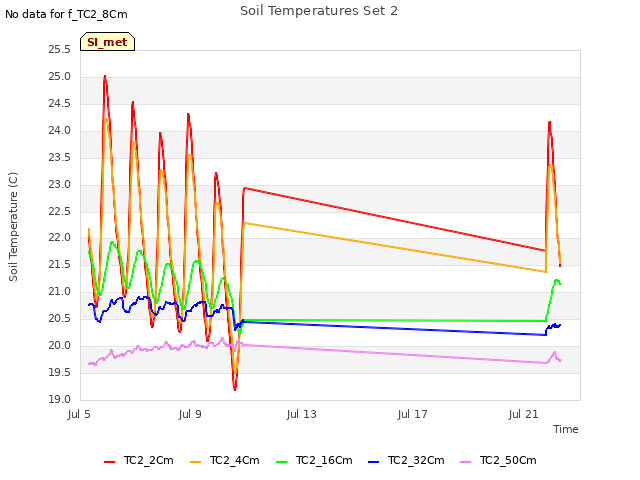The image size is (640, 480).
Task: Click the 23.0 y-axis label
Action: (x=60, y=184)
